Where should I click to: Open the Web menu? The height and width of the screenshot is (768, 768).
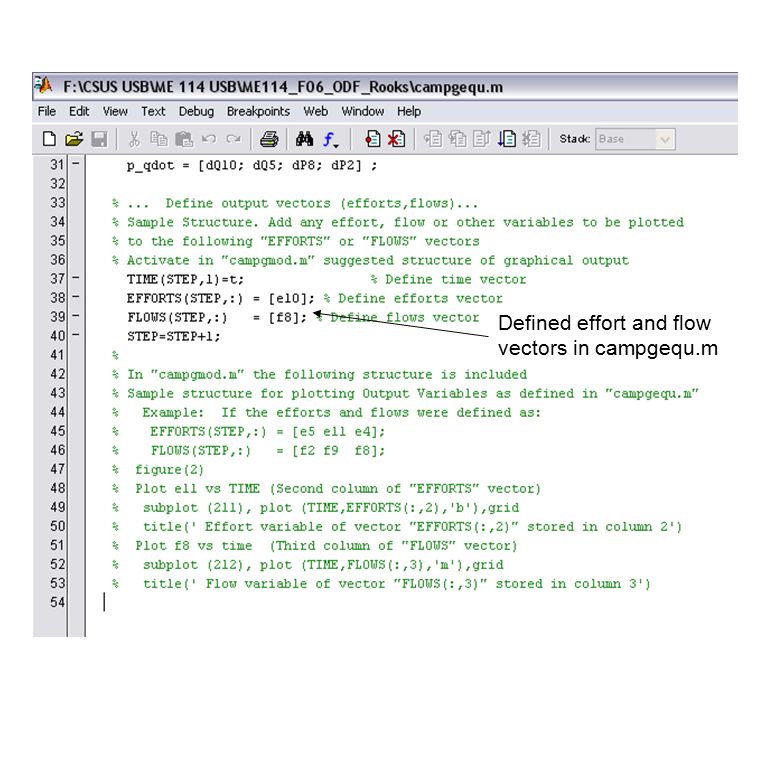click(x=315, y=112)
